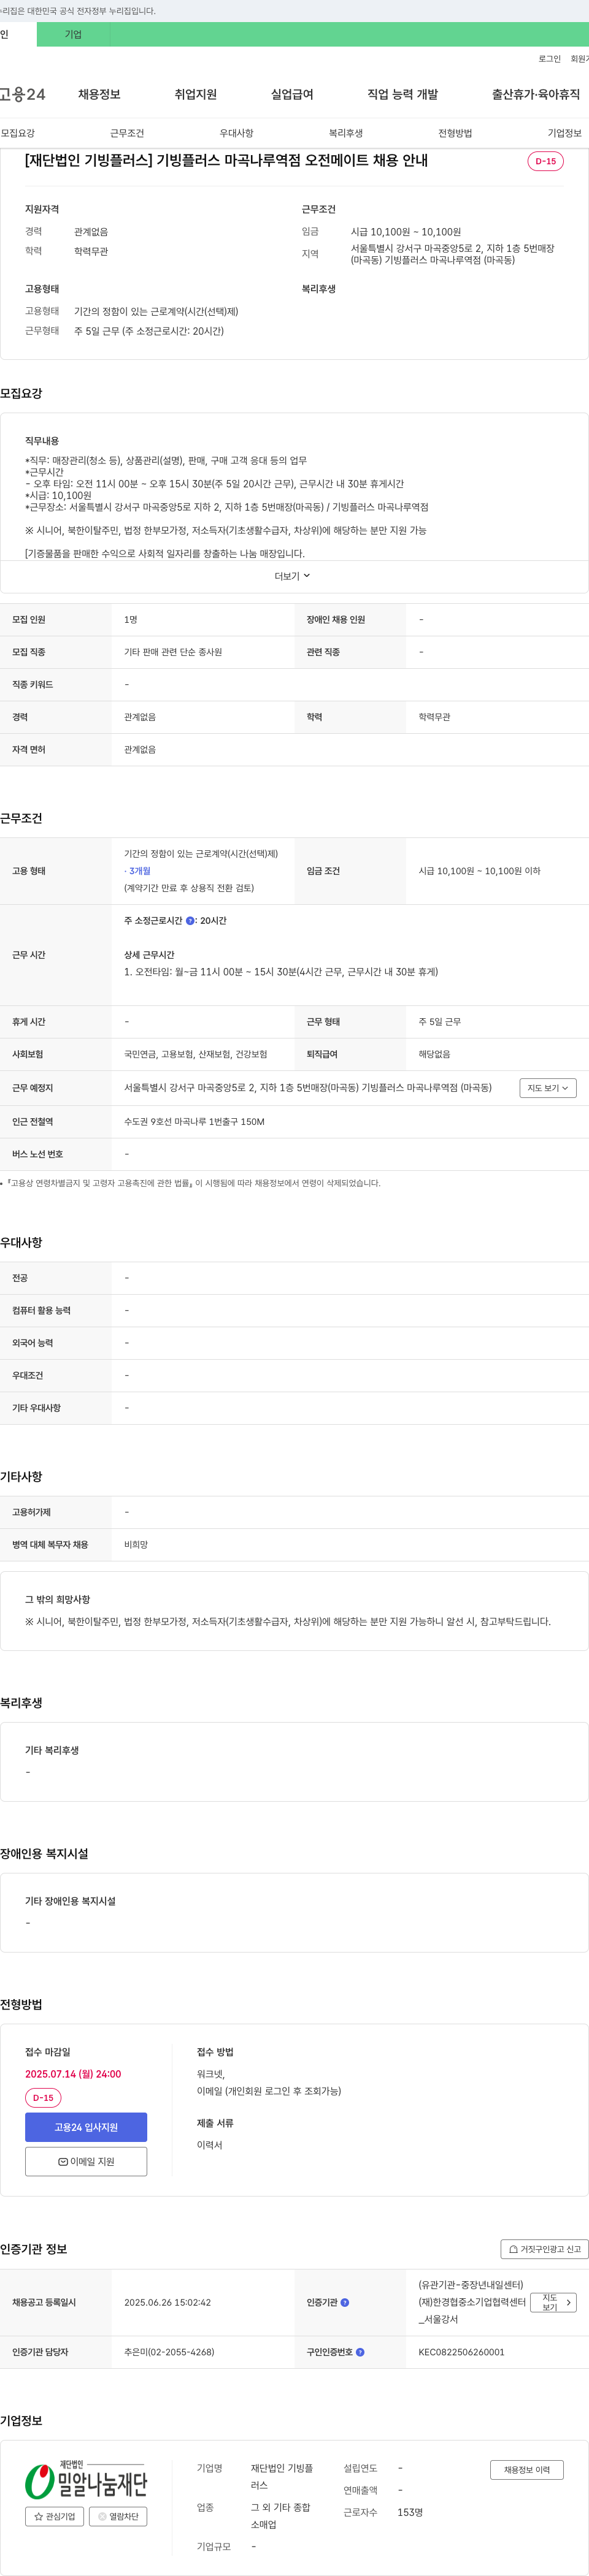Image resolution: width=589 pixels, height=2576 pixels.
Task: Click the 제출 서류 value 이력서
Action: pos(209,2145)
